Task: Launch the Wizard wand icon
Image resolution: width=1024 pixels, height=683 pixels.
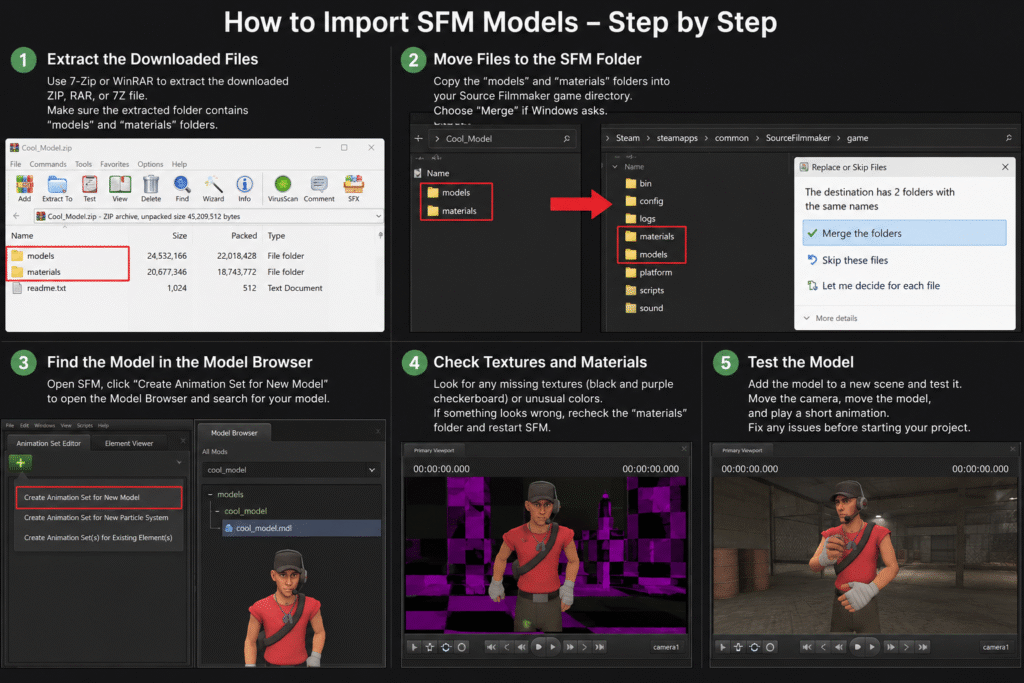Action: tap(213, 188)
